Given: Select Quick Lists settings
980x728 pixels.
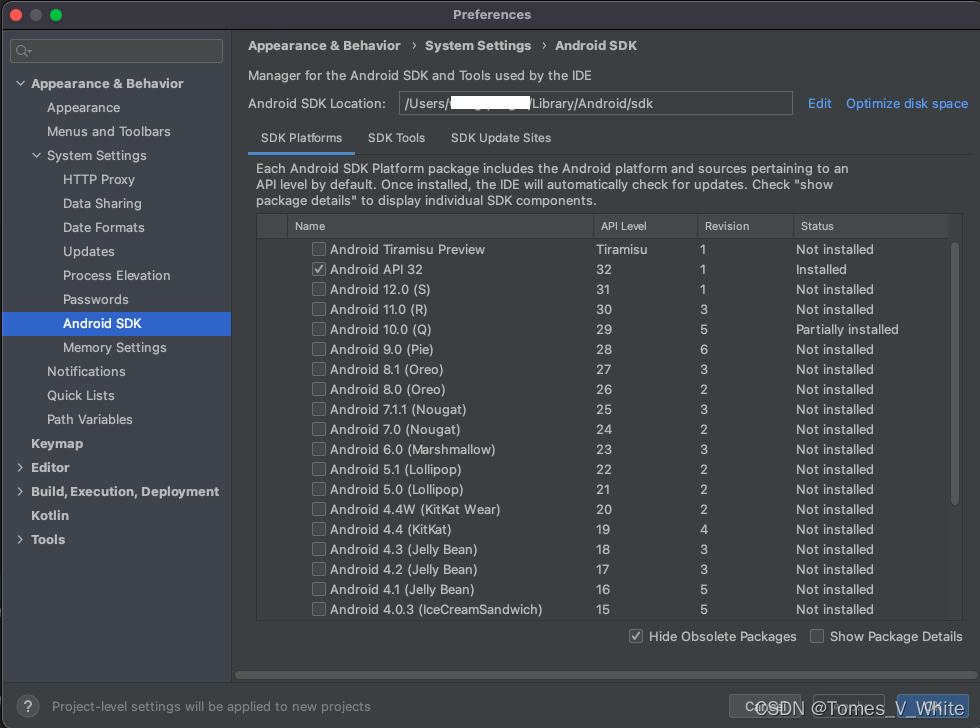Looking at the screenshot, I should click(81, 396).
